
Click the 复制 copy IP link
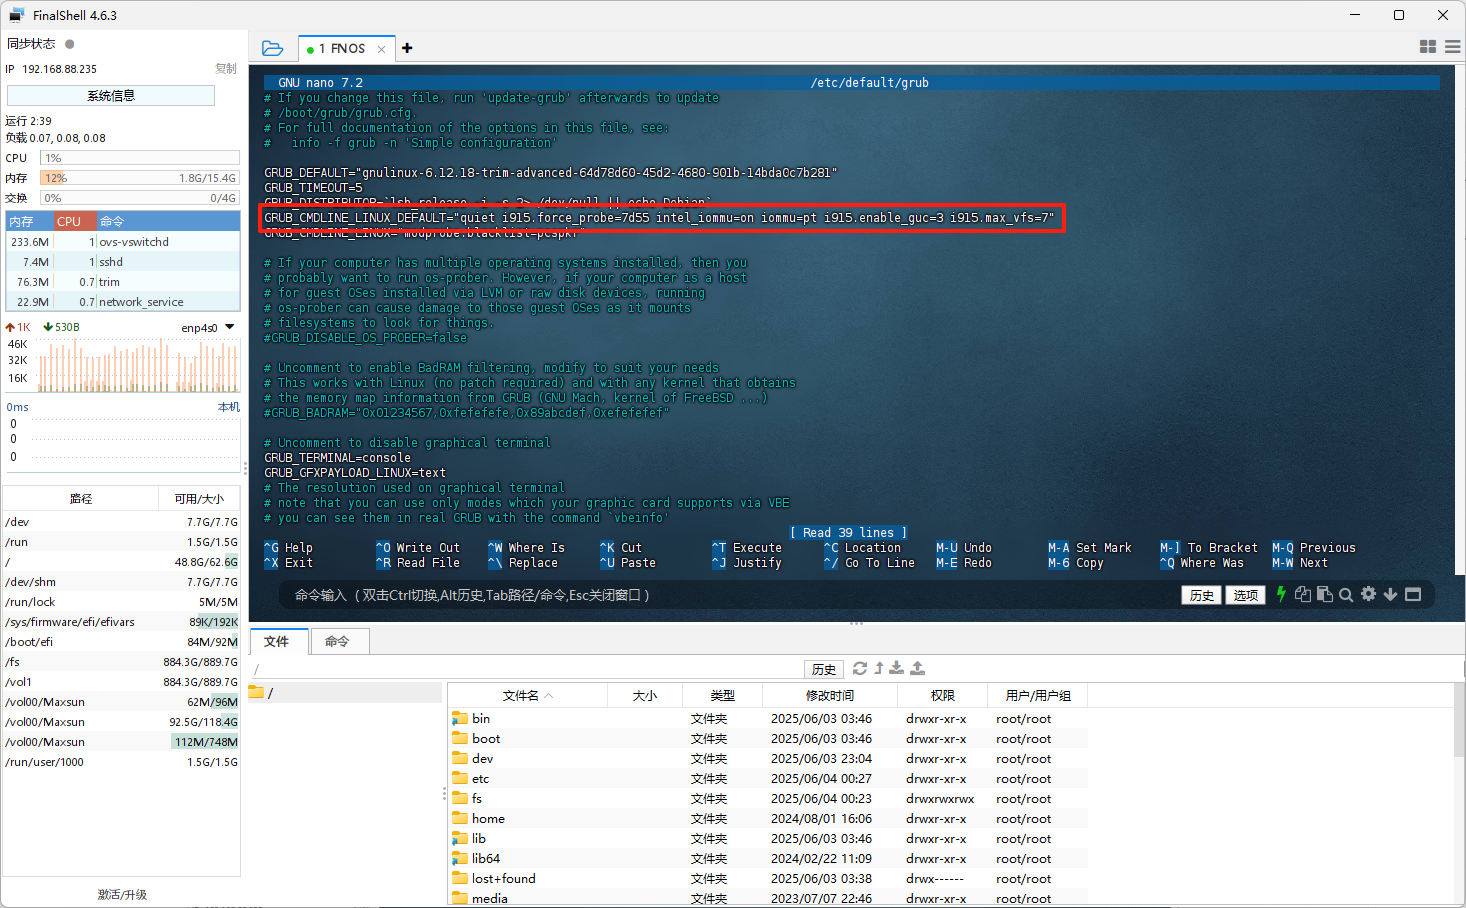[x=226, y=69]
